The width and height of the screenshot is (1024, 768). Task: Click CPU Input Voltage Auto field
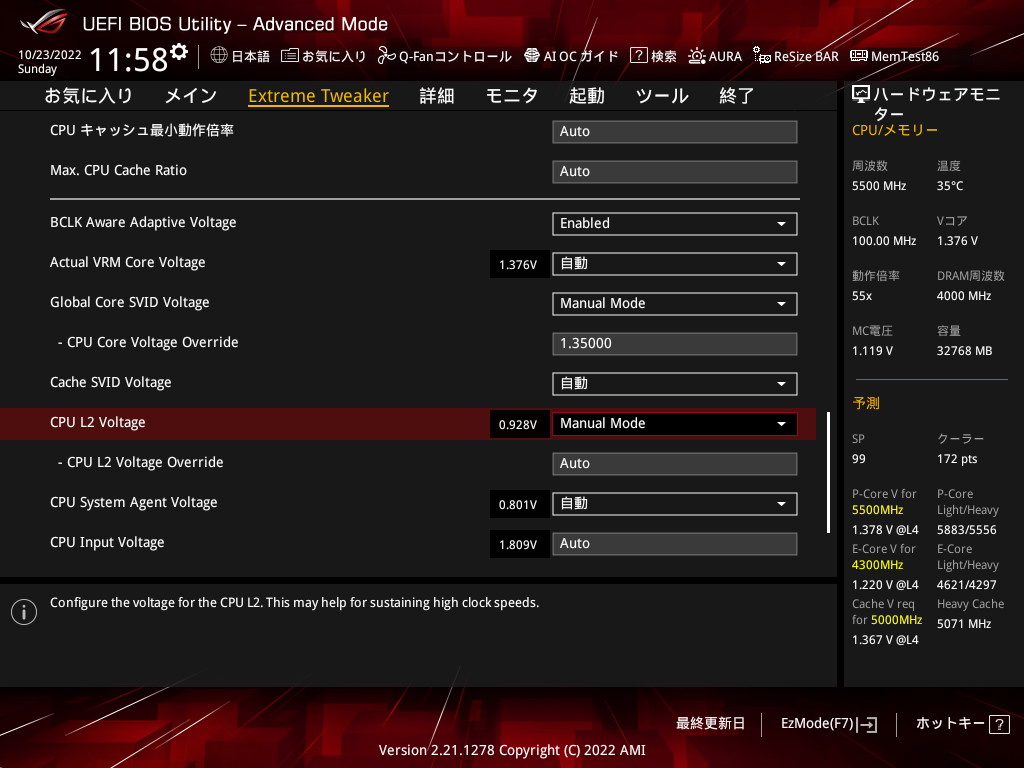pos(675,543)
